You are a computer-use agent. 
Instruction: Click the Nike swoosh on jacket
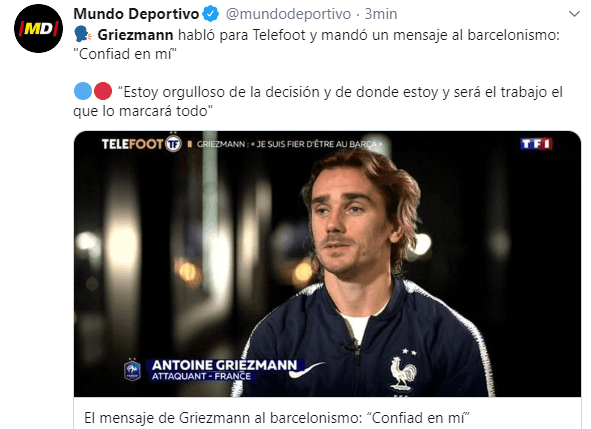(x=306, y=370)
